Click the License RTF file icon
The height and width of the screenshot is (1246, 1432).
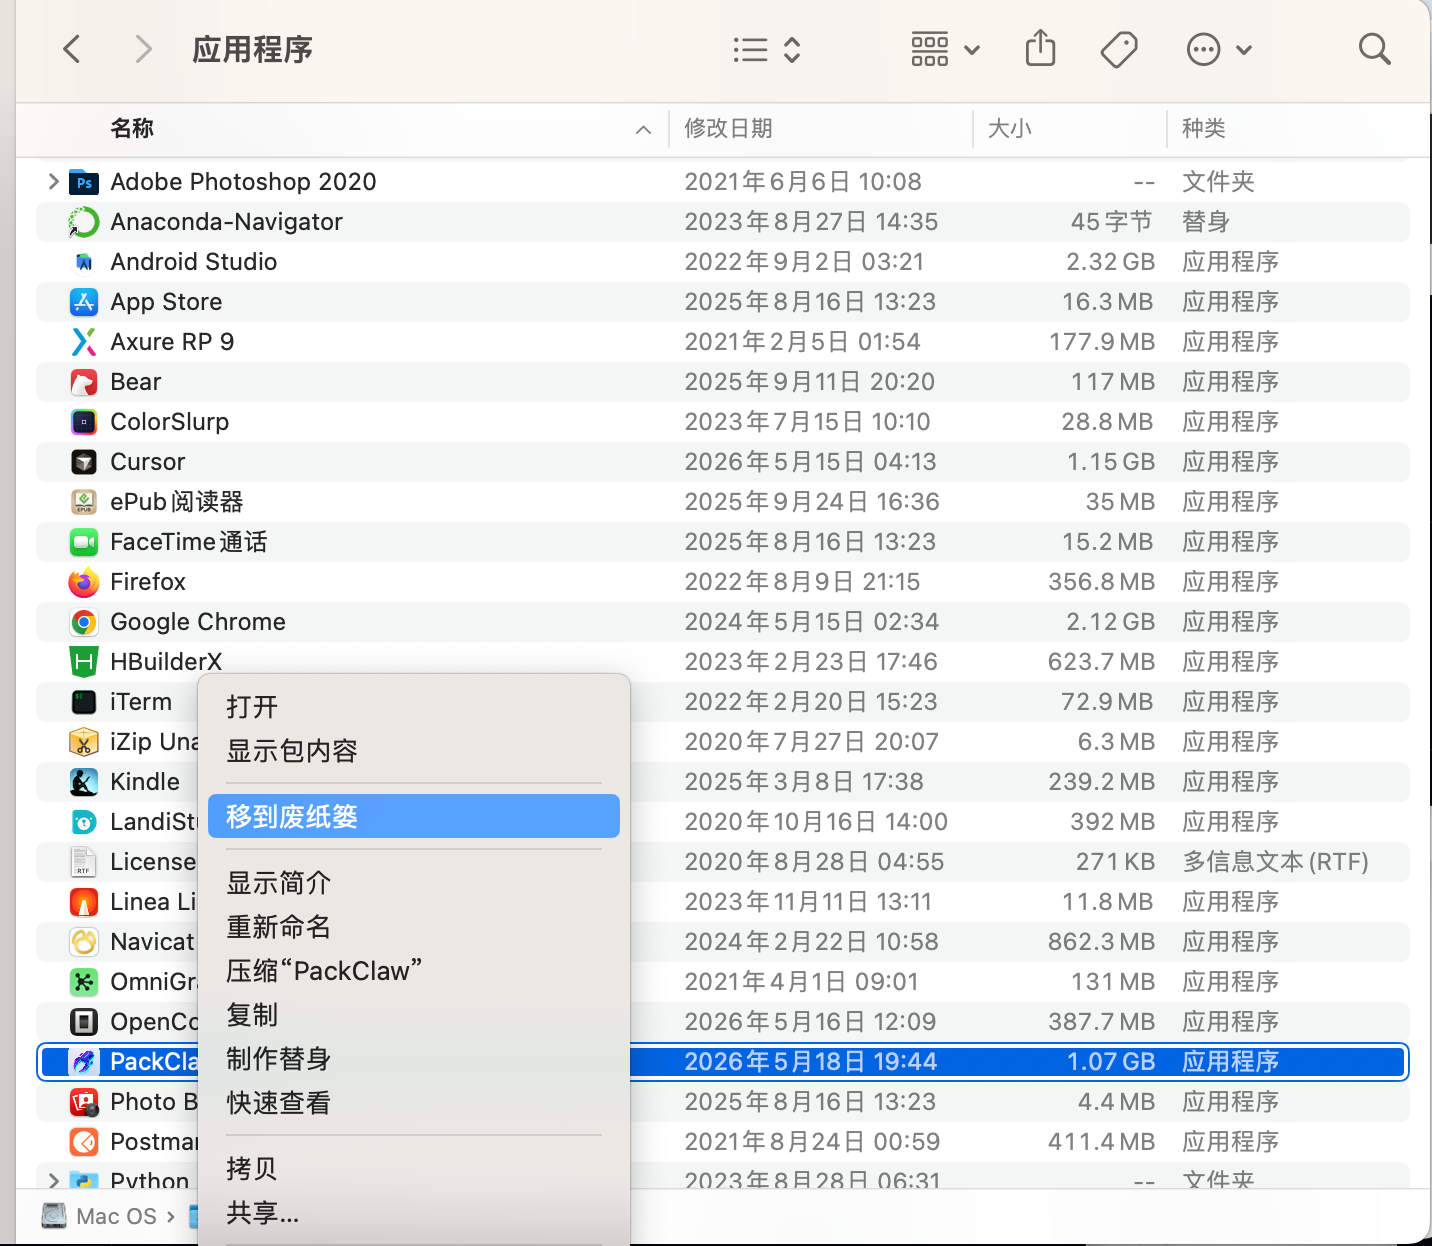[x=84, y=862]
